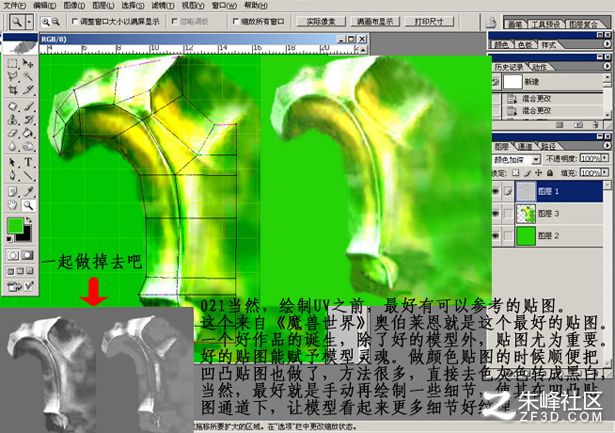Select the Polygonal Lasso tool
Image resolution: width=615 pixels, height=433 pixels.
pos(13,76)
